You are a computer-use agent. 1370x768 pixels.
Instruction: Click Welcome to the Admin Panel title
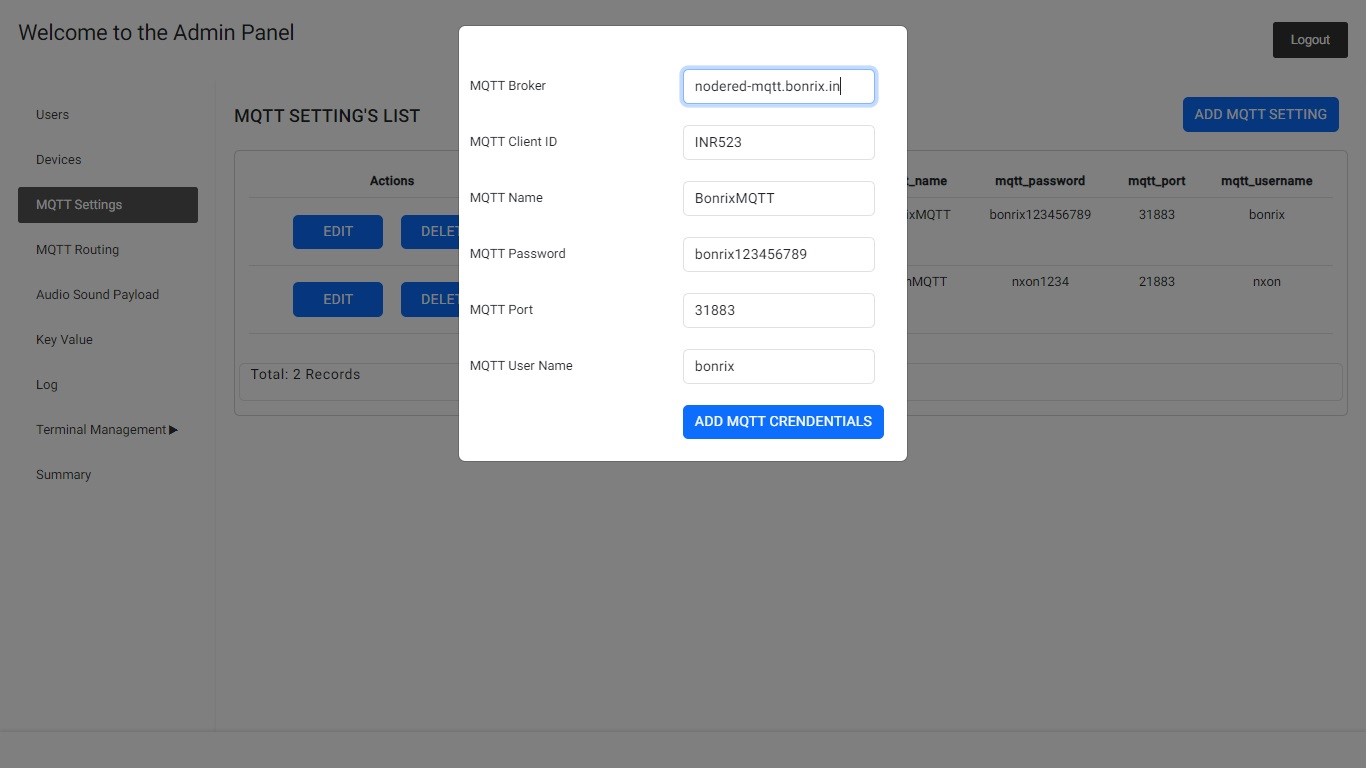pyautogui.click(x=156, y=32)
